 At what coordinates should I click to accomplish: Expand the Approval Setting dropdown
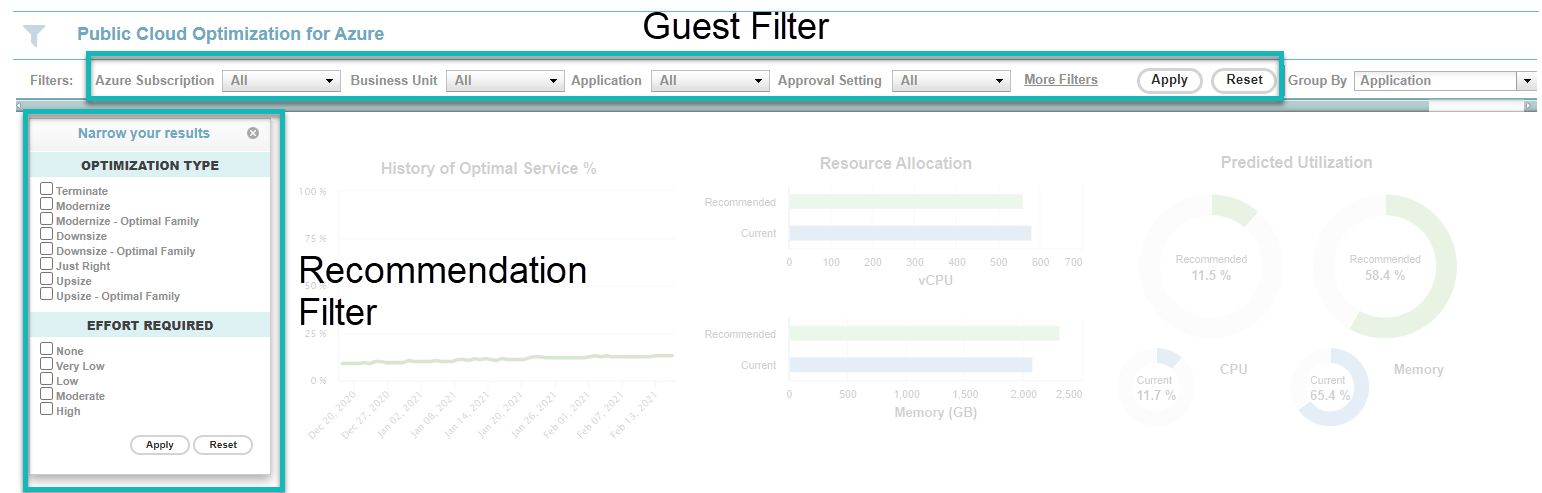(951, 81)
